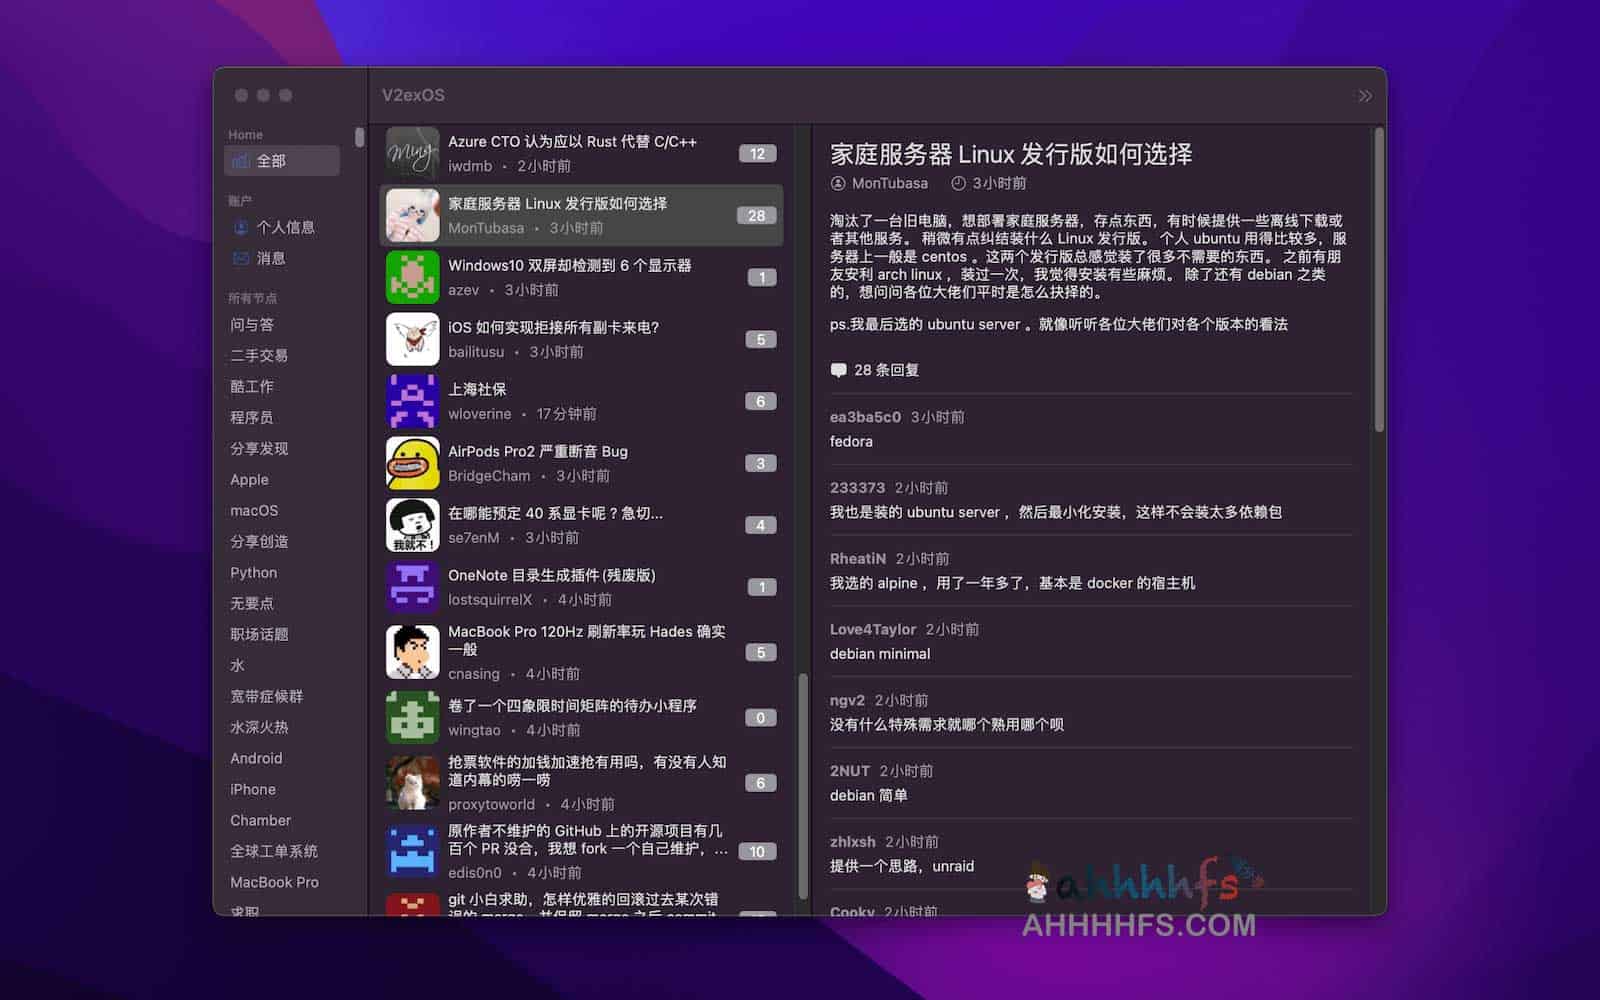Viewport: 1600px width, 1000px height.
Task: Select 全部 in the Home section
Action: [x=282, y=161]
